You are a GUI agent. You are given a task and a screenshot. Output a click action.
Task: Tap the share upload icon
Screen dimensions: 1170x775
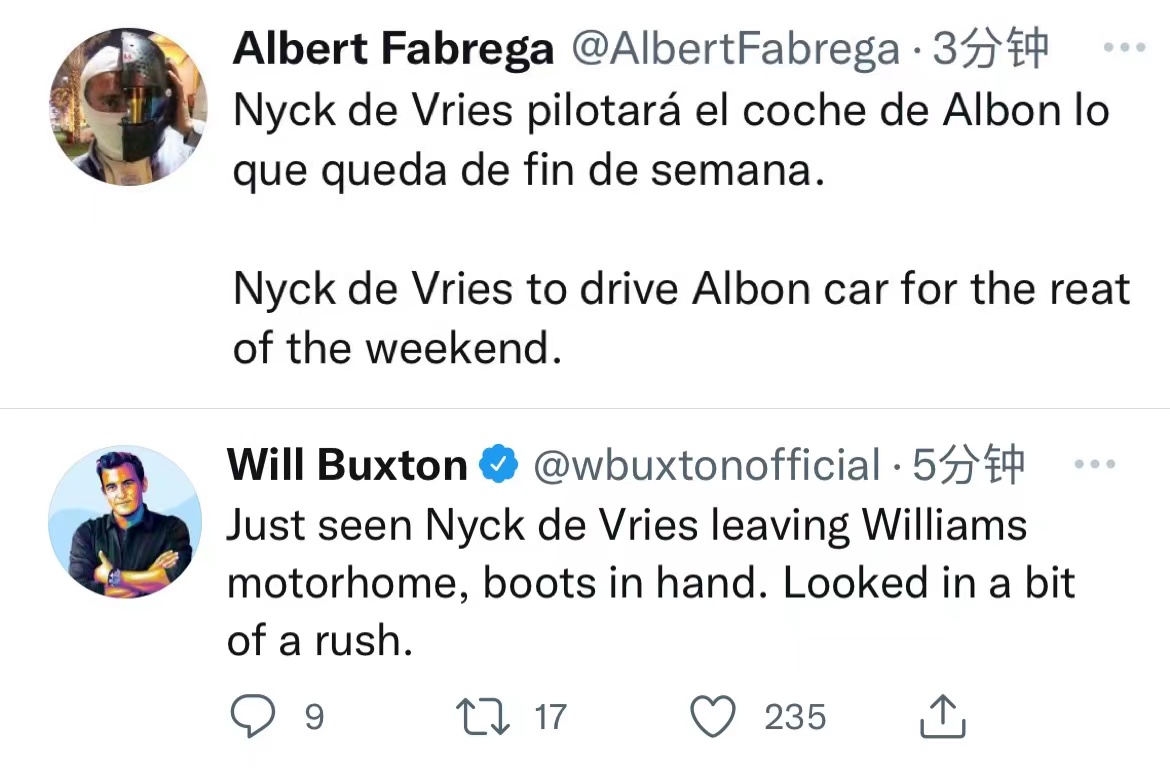point(942,716)
